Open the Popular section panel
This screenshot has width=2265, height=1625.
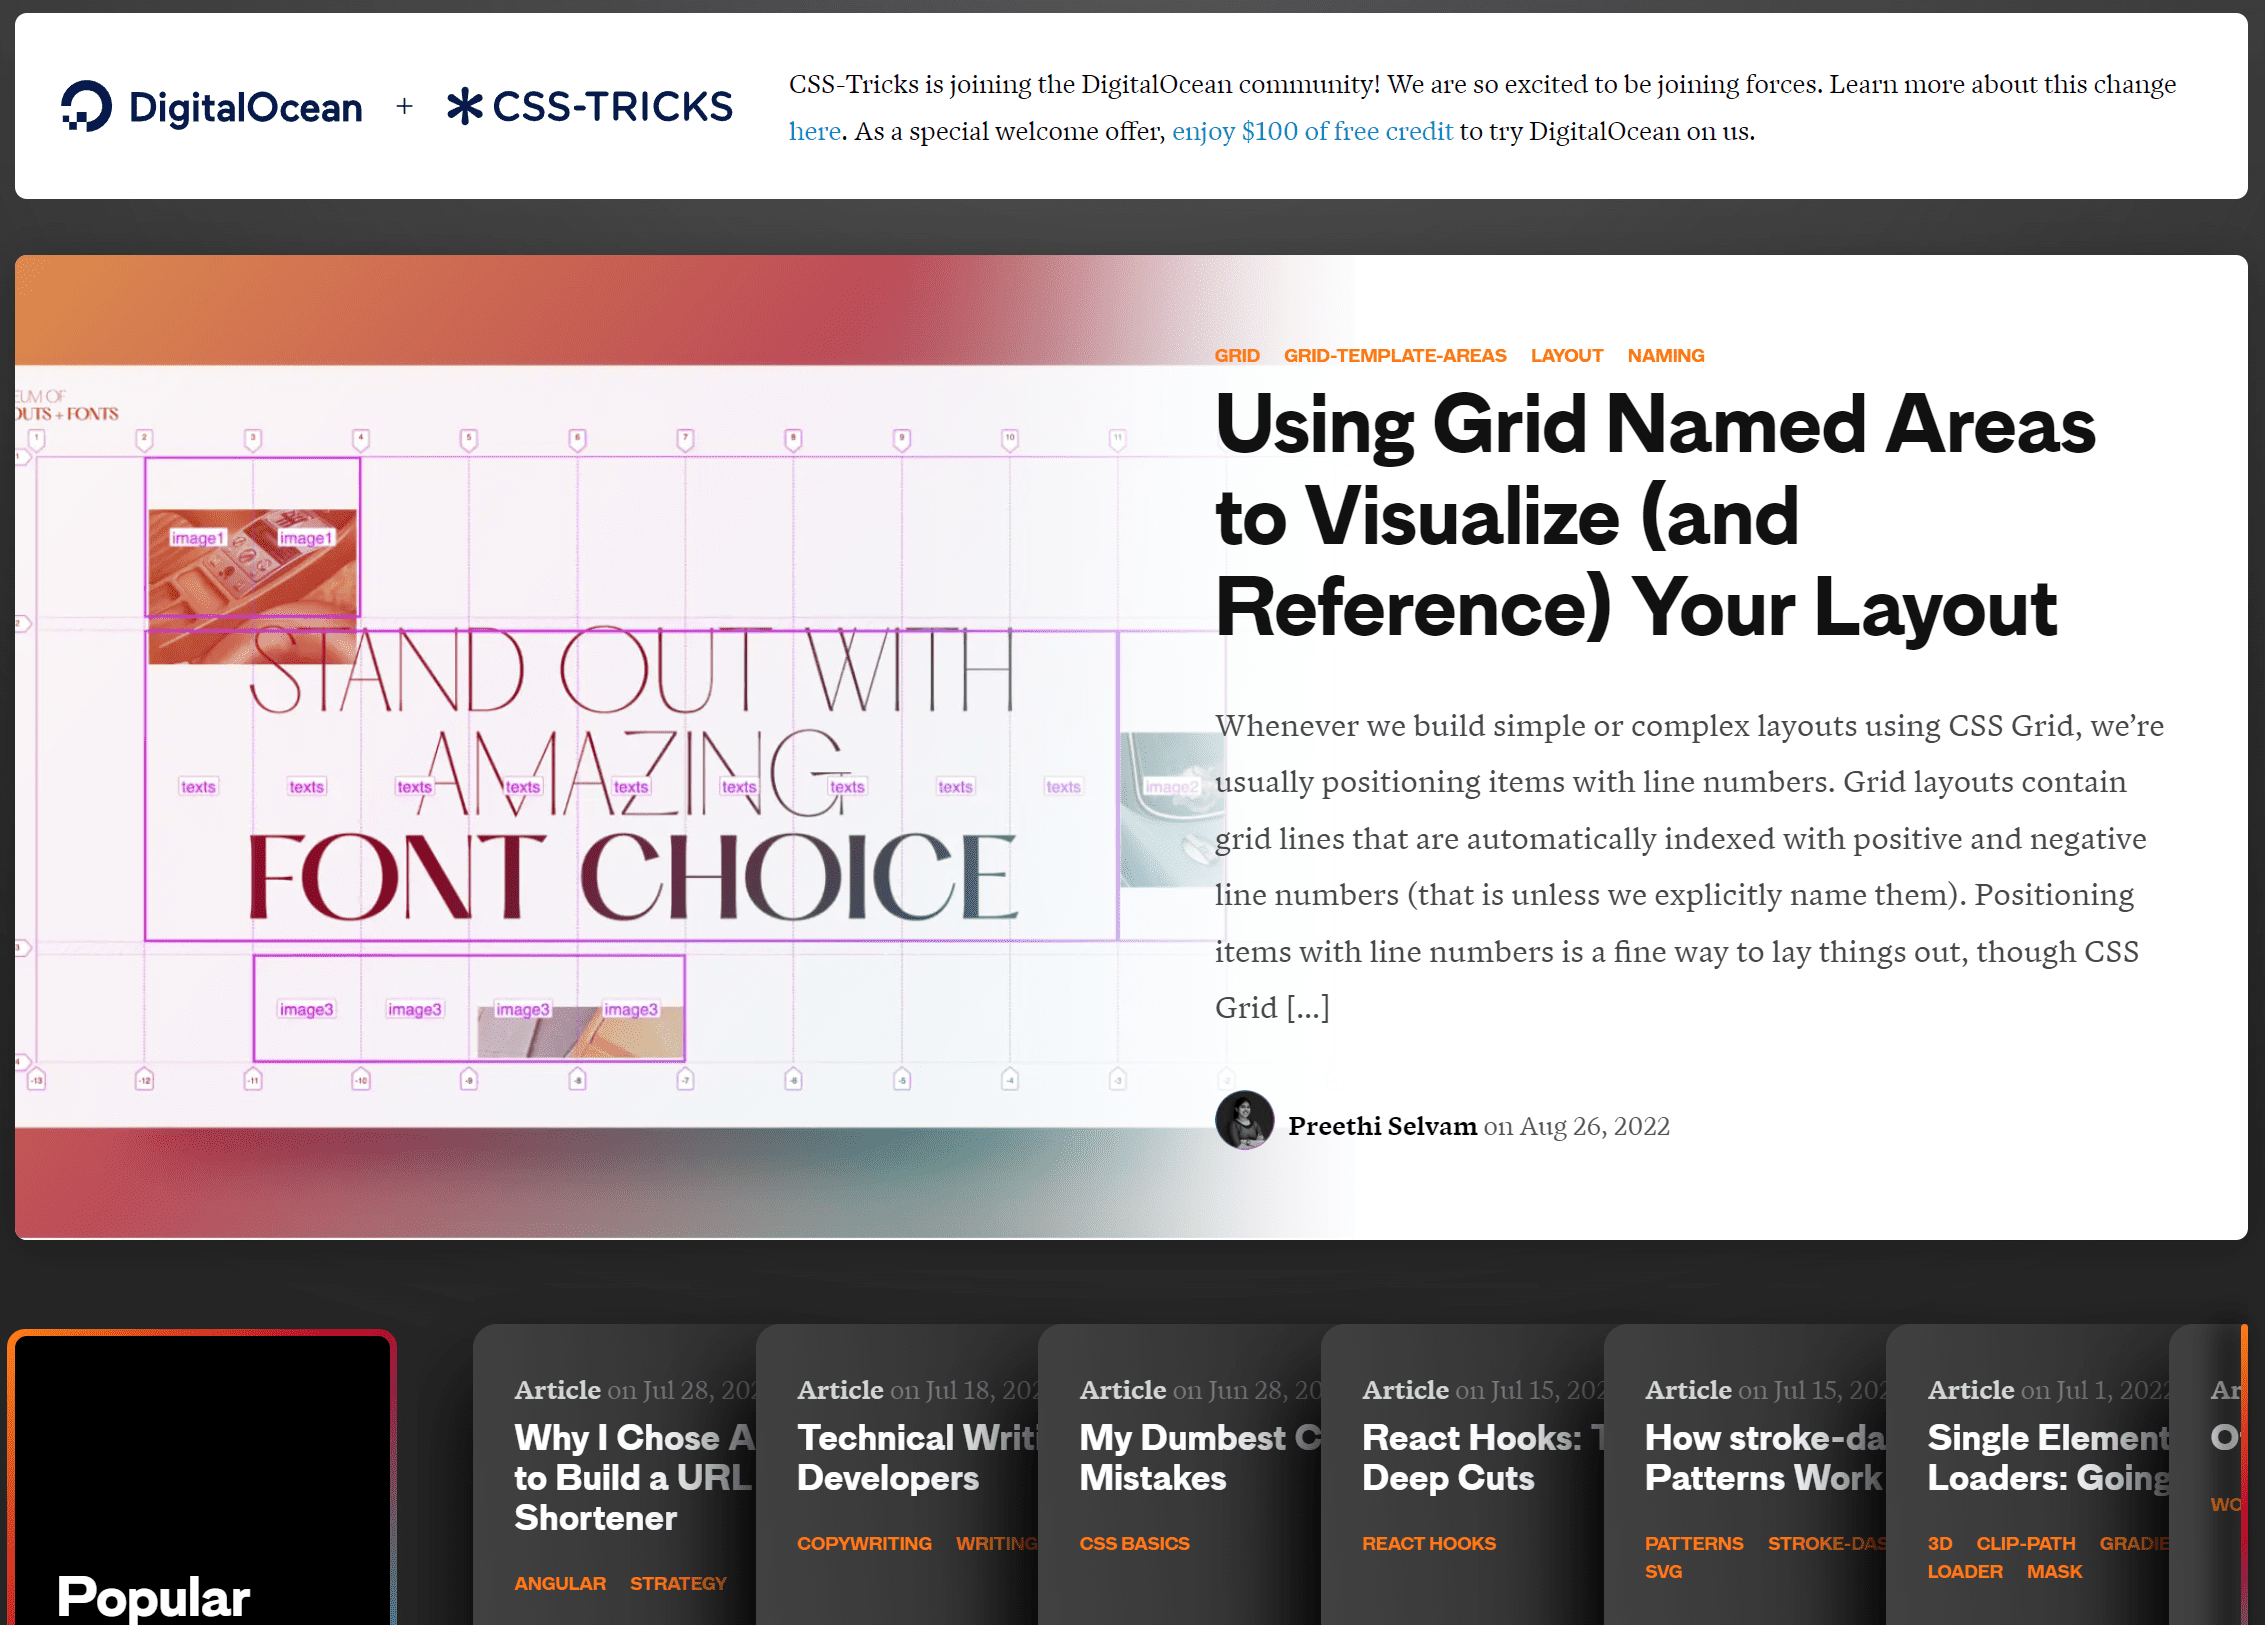coord(200,1470)
